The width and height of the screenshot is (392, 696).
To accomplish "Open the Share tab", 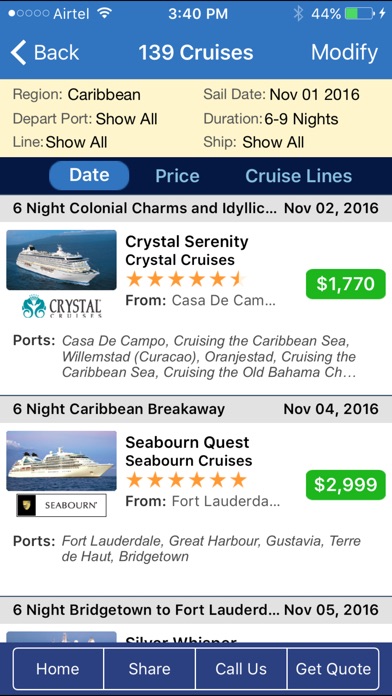I will 149,669.
